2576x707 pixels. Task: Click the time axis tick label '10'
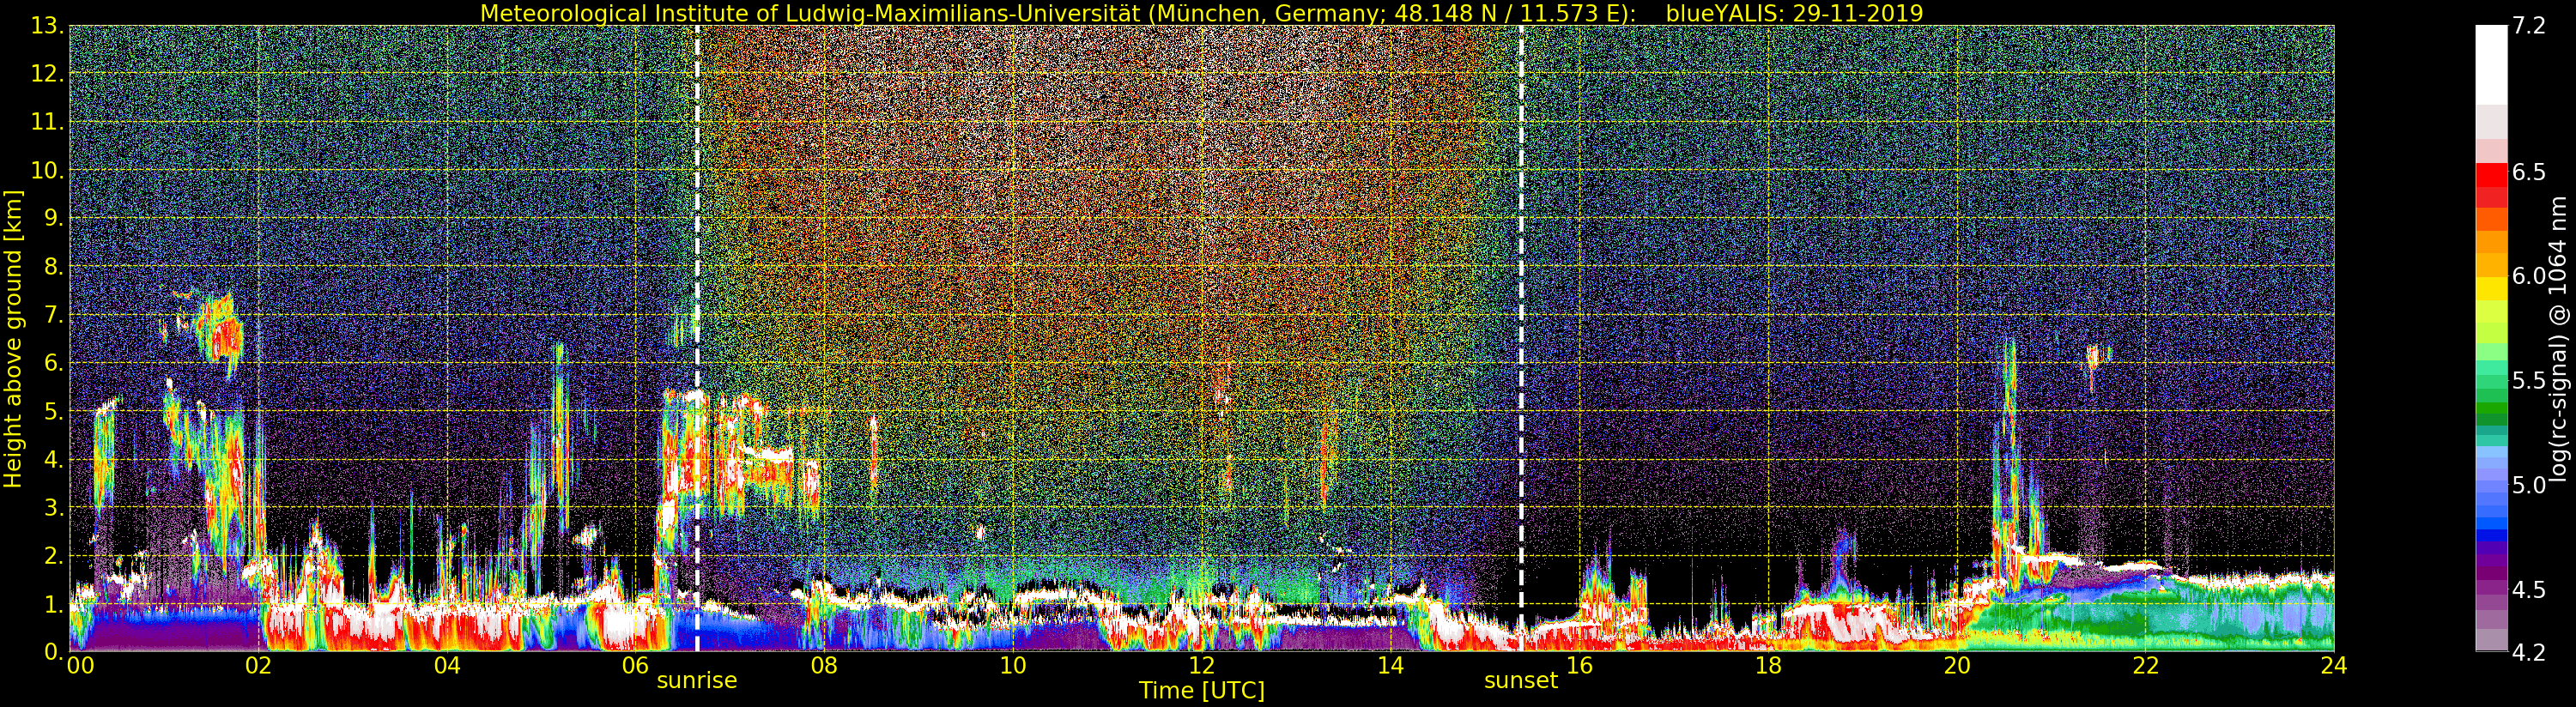pyautogui.click(x=1013, y=666)
